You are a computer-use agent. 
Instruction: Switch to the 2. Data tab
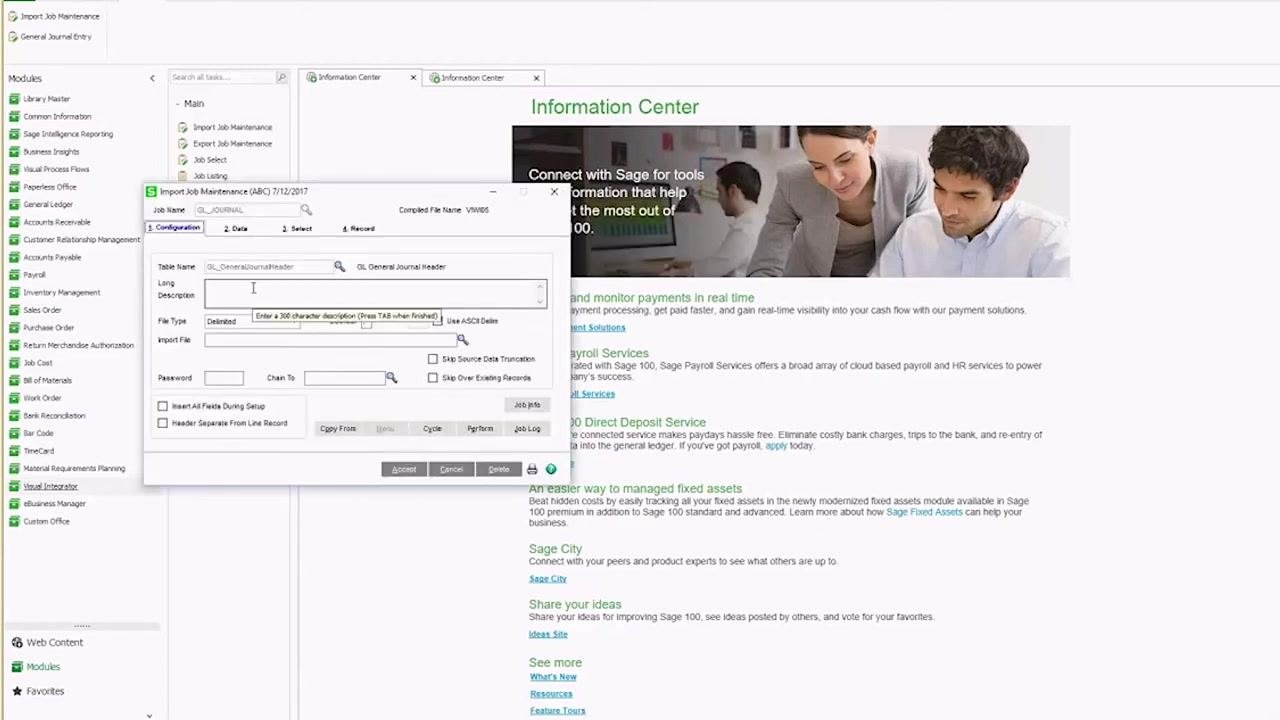click(236, 229)
